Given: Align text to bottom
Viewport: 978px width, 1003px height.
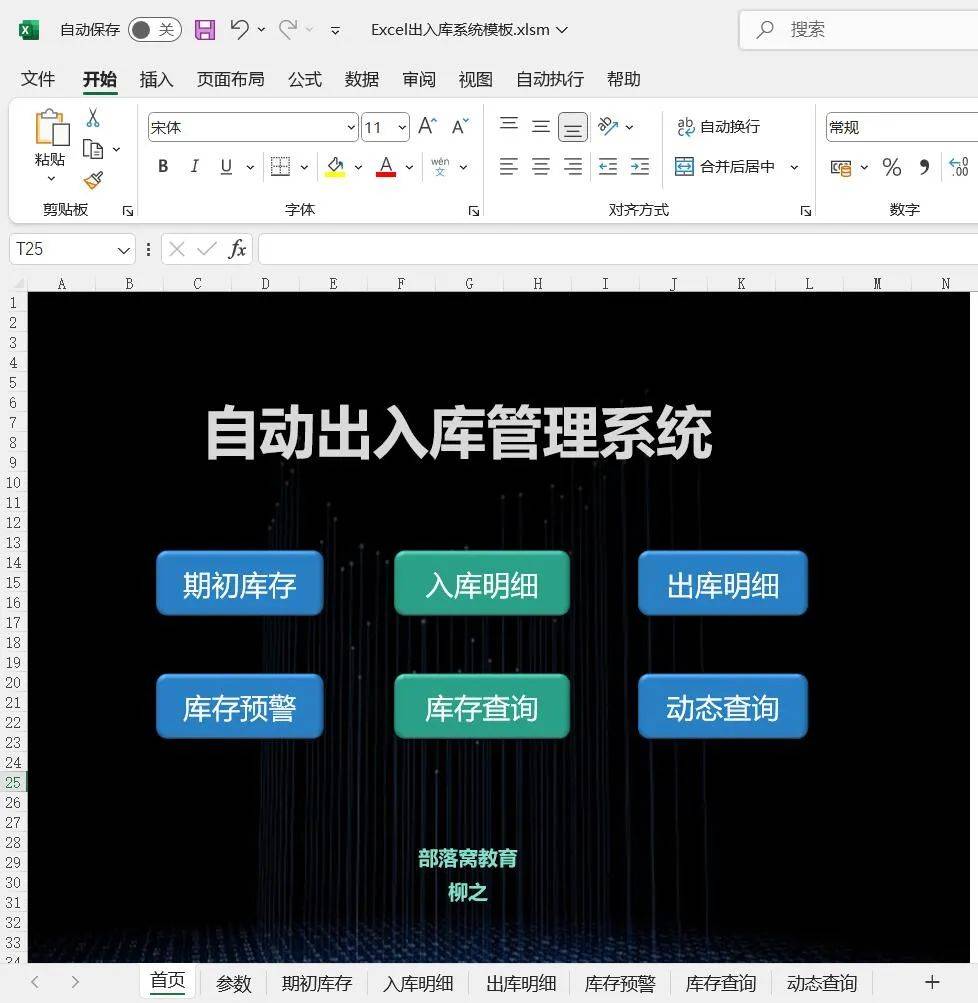Looking at the screenshot, I should 572,127.
